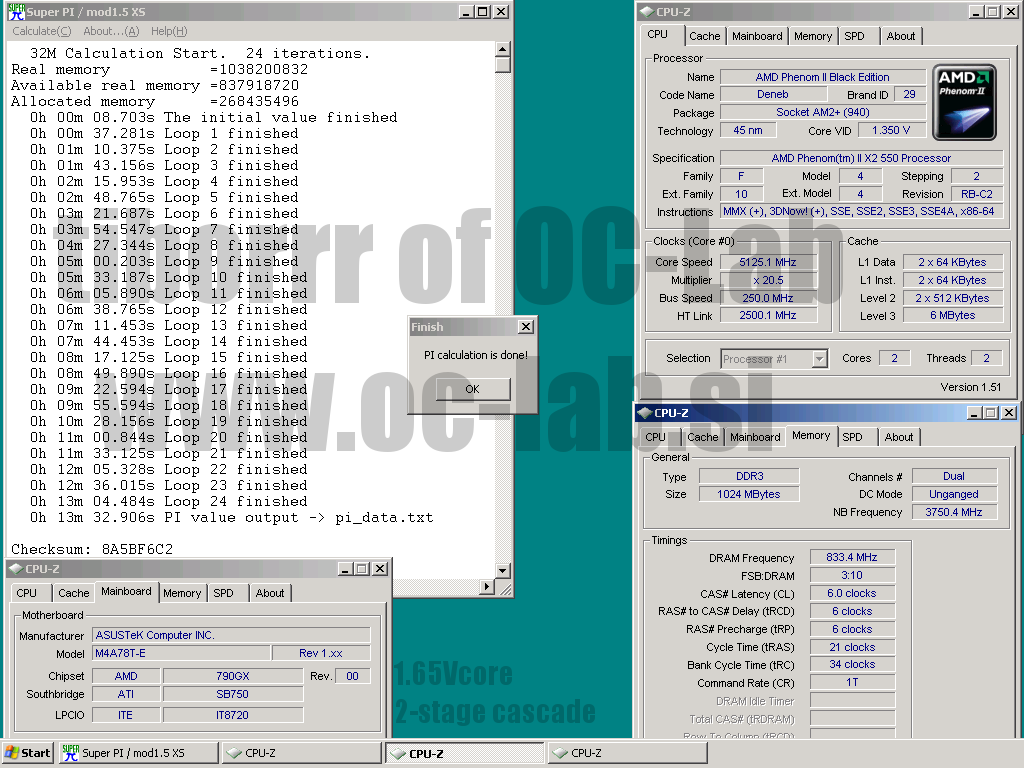Select the SPD tab in top CPU-Z window
Screen dimensions: 1024x768
(854, 36)
